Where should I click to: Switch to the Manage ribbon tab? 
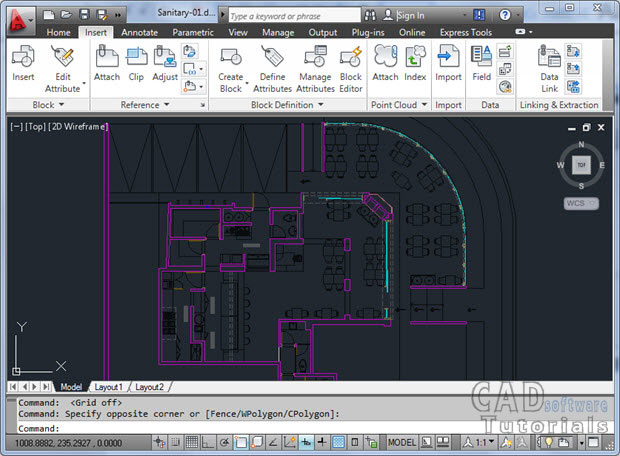click(278, 32)
